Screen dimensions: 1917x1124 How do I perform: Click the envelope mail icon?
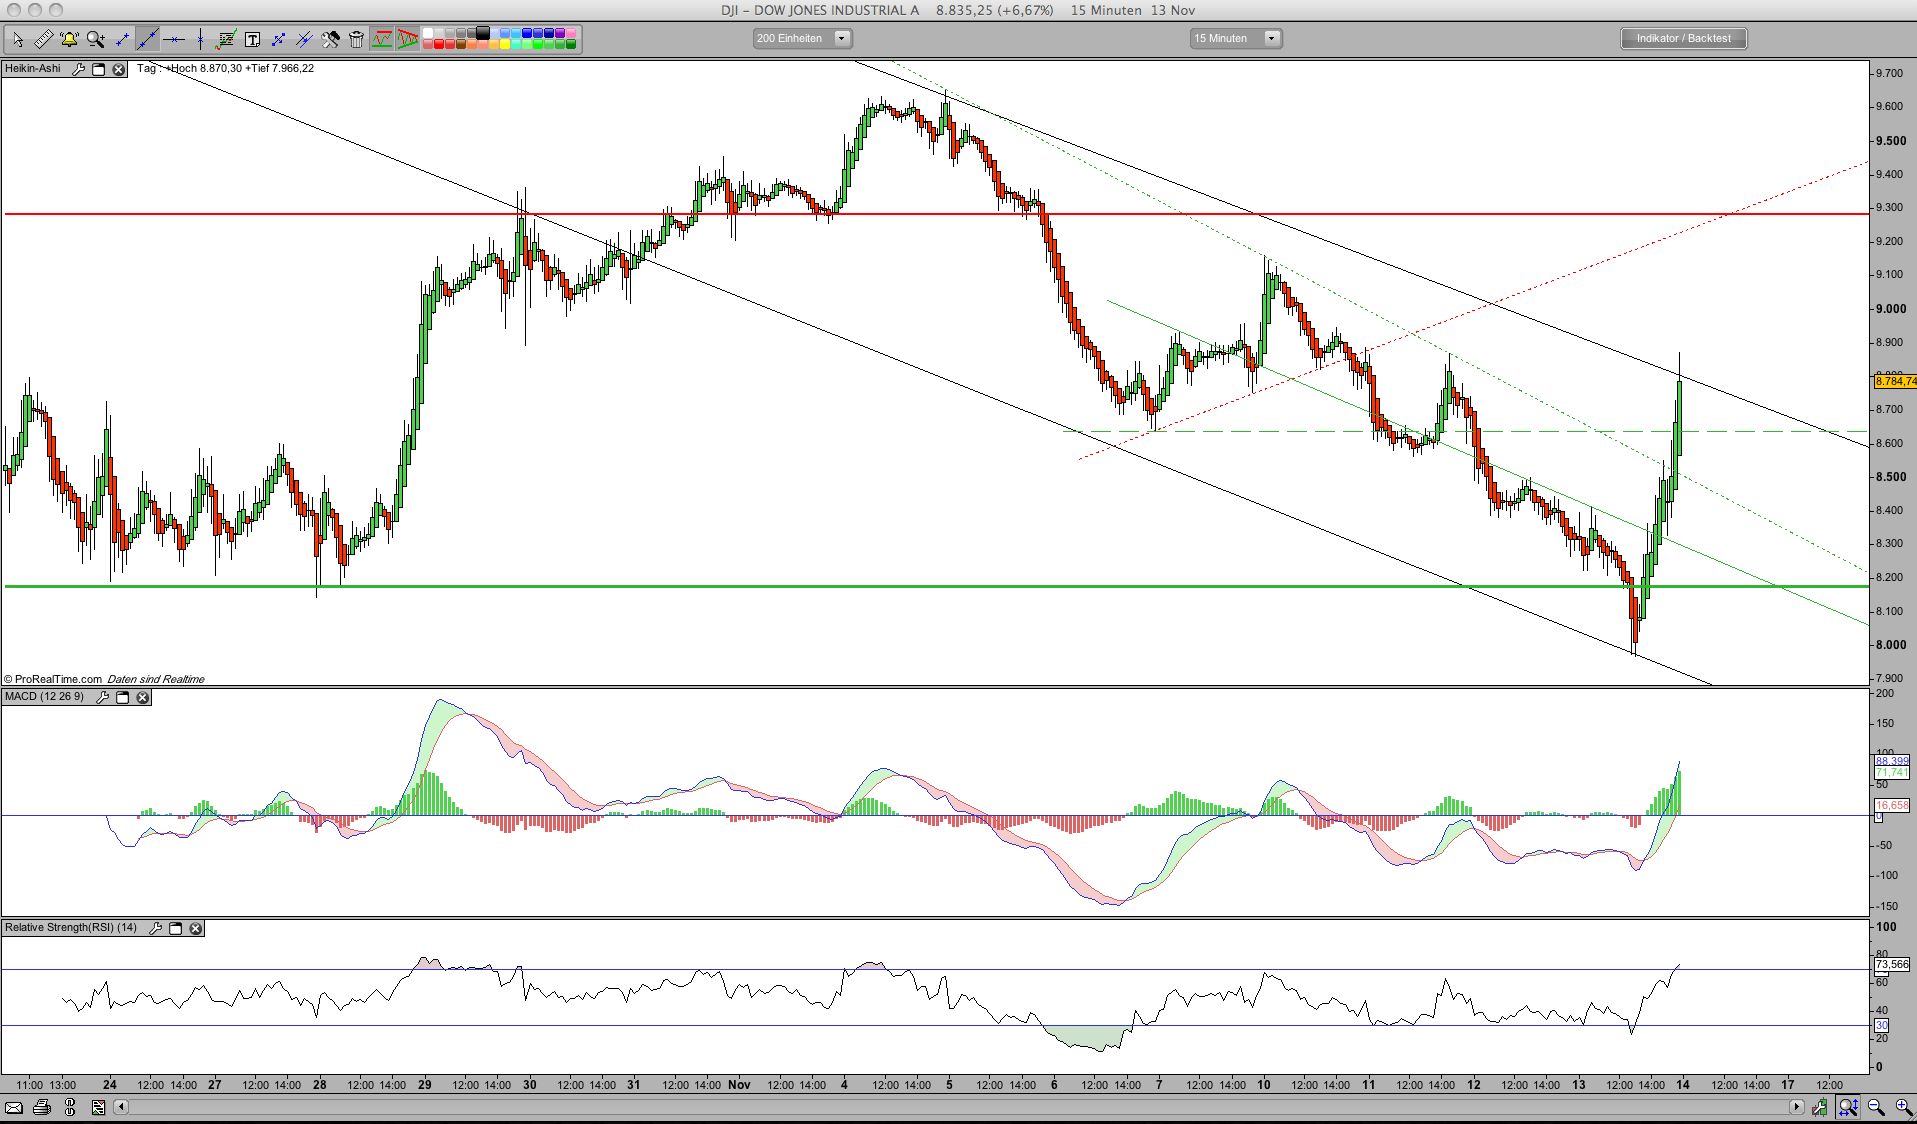(x=14, y=1107)
